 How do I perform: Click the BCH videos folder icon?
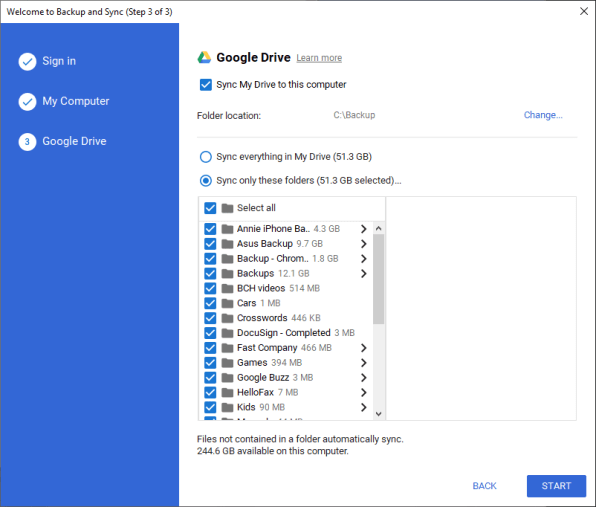[x=227, y=288]
